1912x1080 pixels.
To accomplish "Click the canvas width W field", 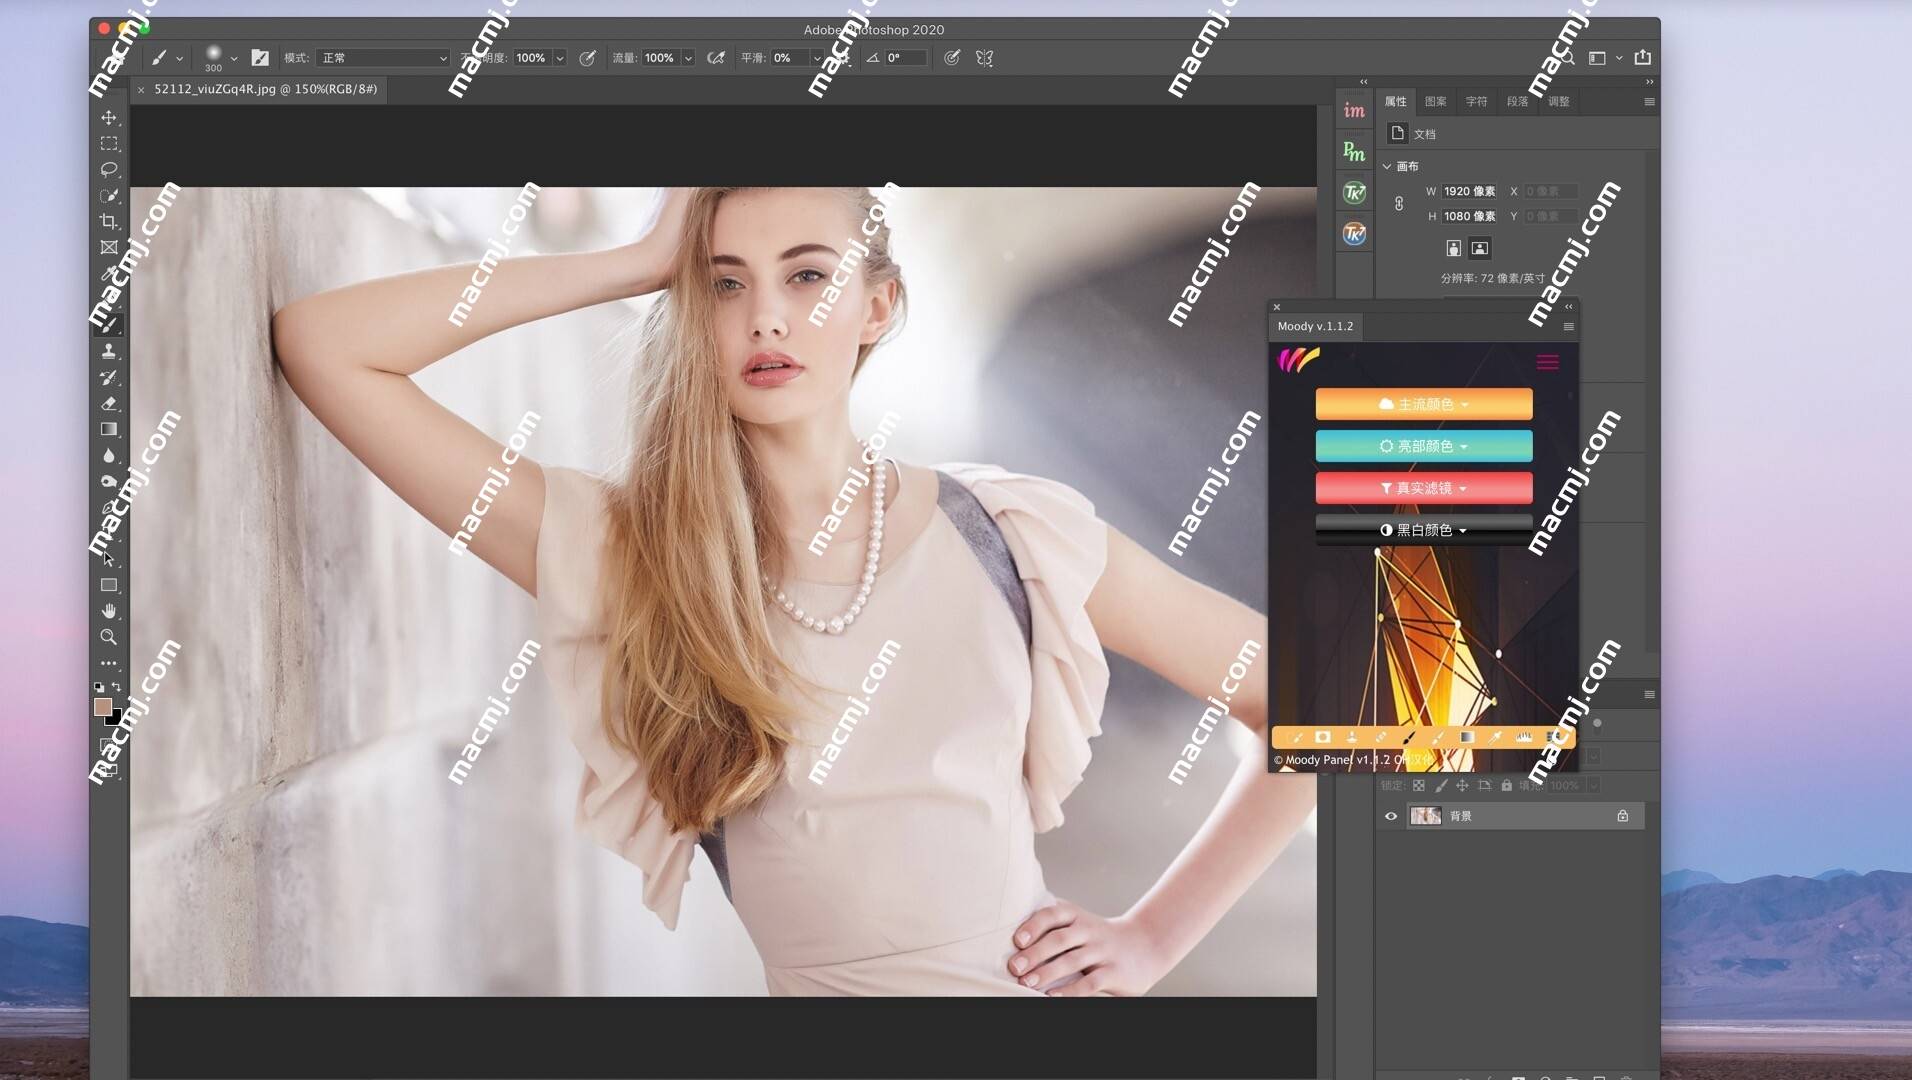I will coord(1469,191).
